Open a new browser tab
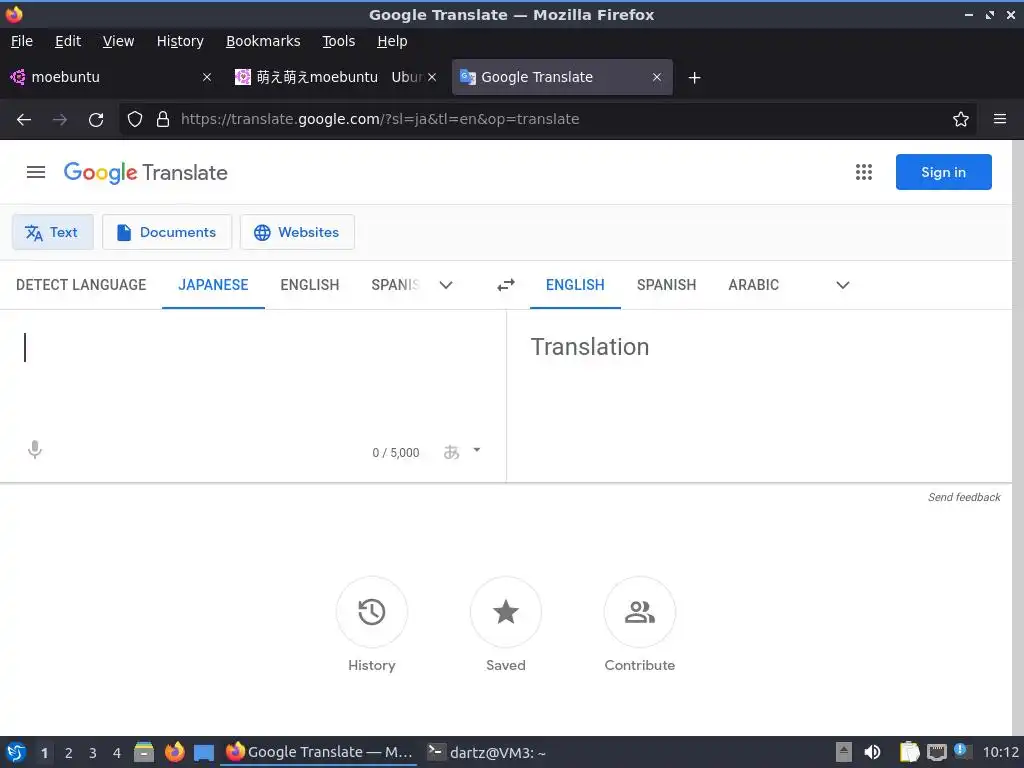This screenshot has width=1024, height=768. coord(694,78)
